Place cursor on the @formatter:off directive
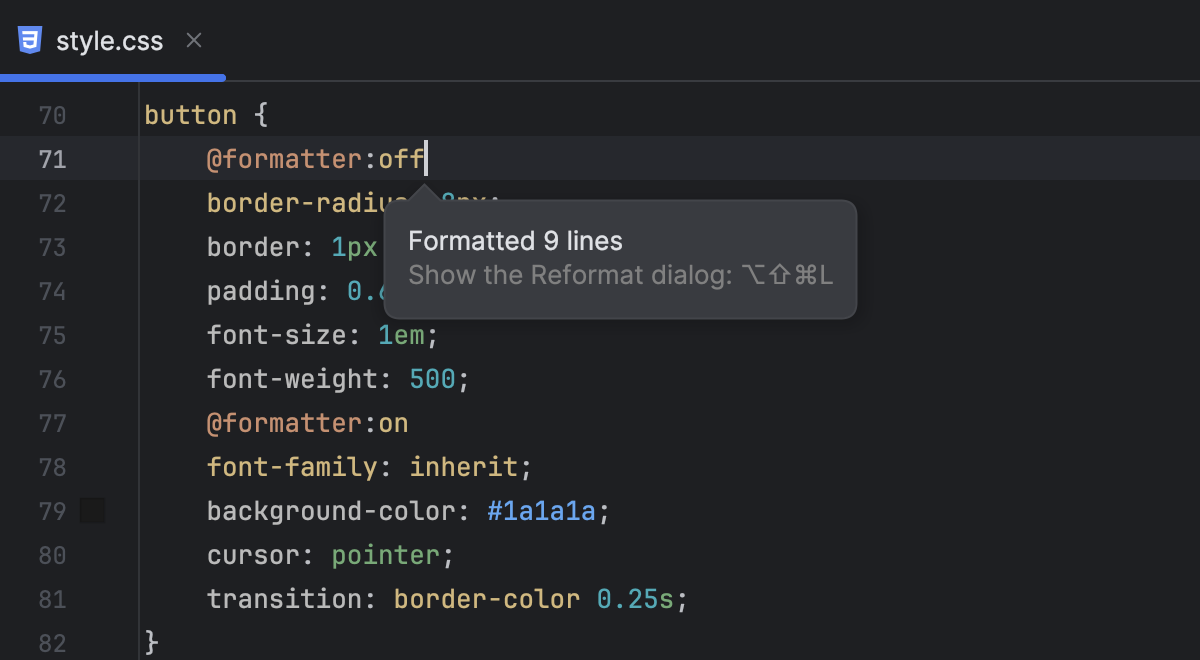Image resolution: width=1200 pixels, height=660 pixels. (x=312, y=158)
